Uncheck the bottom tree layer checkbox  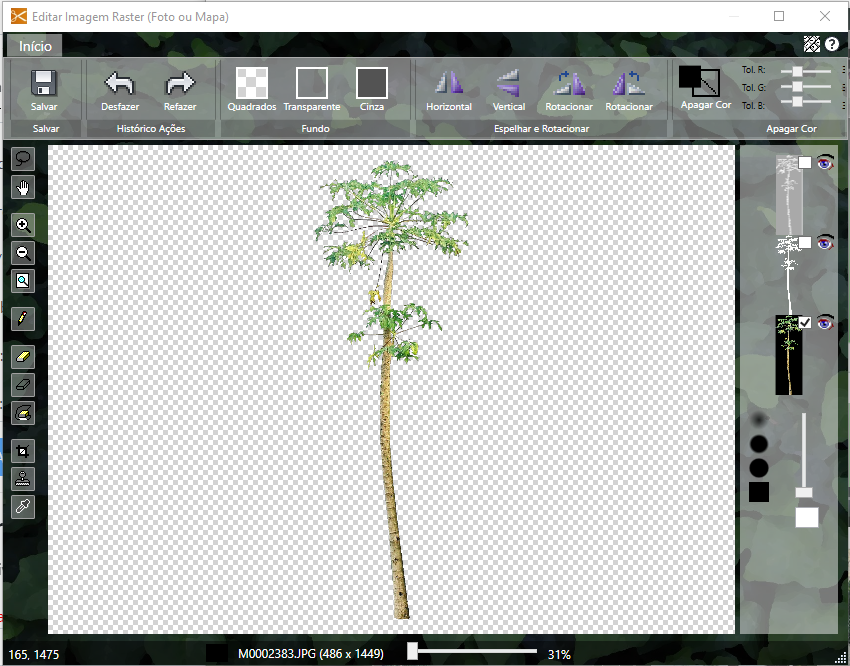[x=805, y=322]
